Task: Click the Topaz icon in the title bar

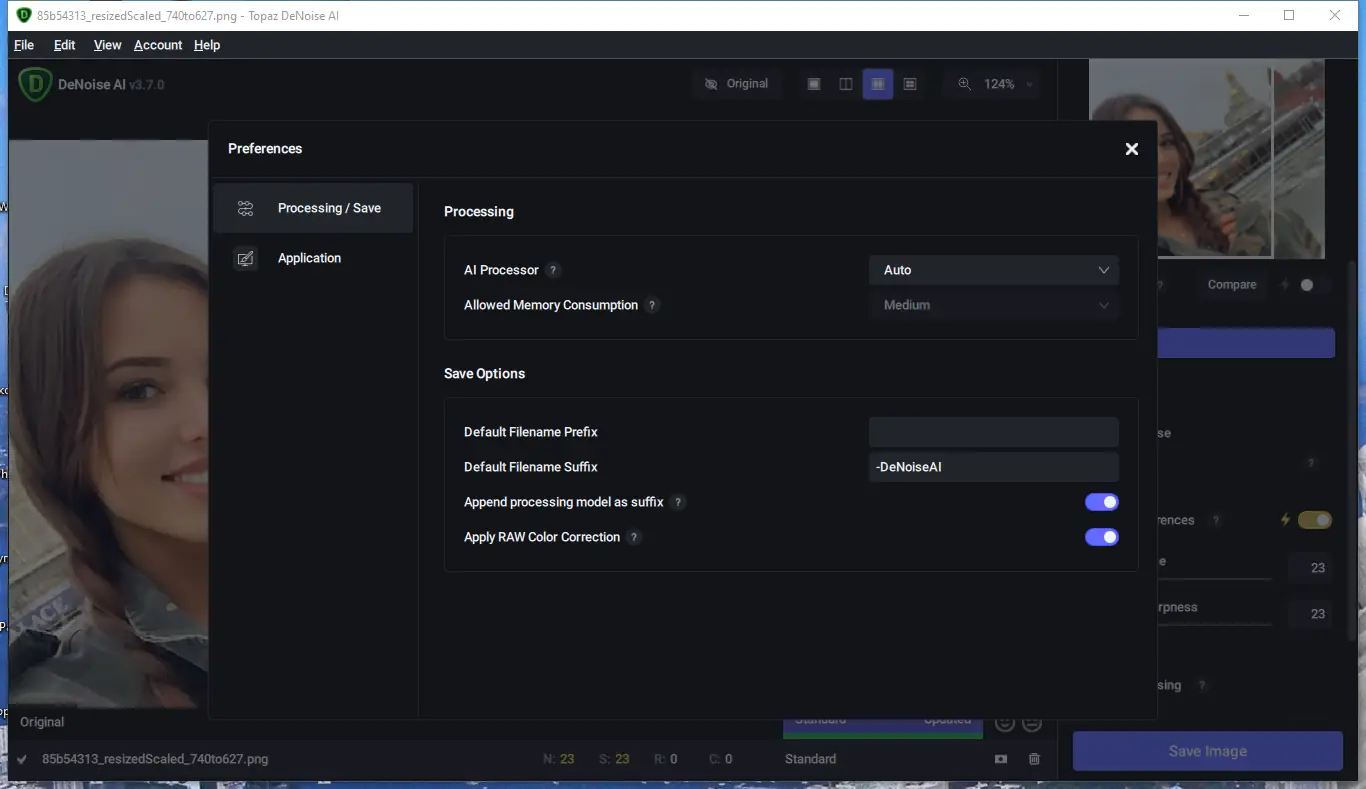Action: pyautogui.click(x=24, y=15)
